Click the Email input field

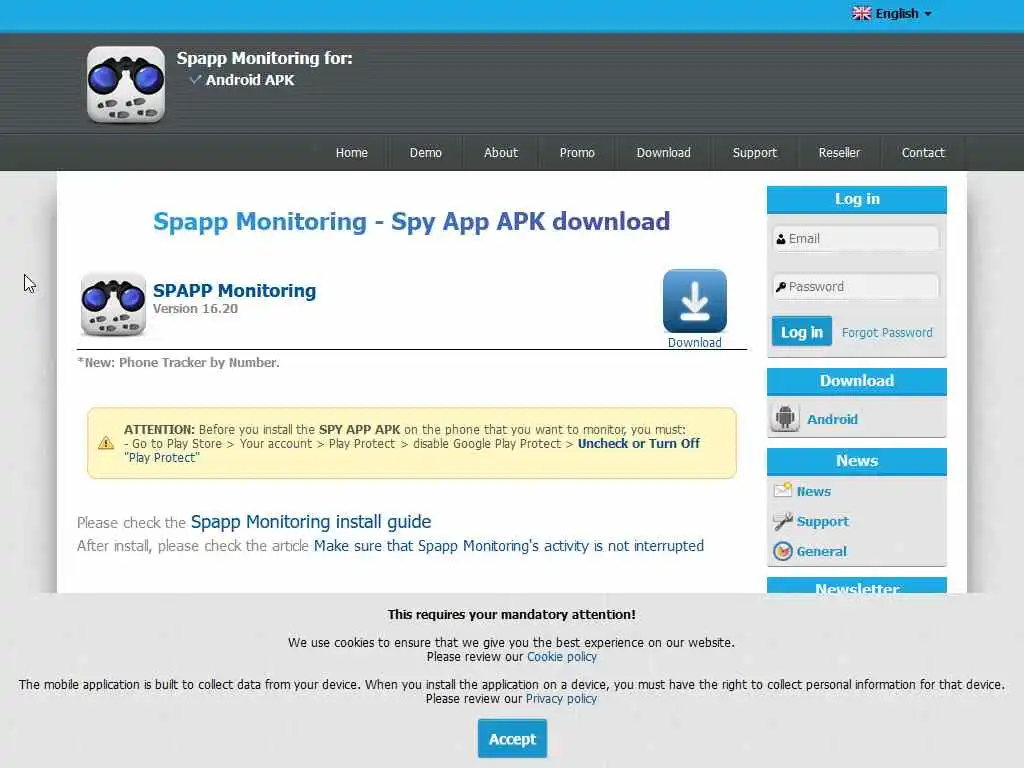[x=856, y=238]
